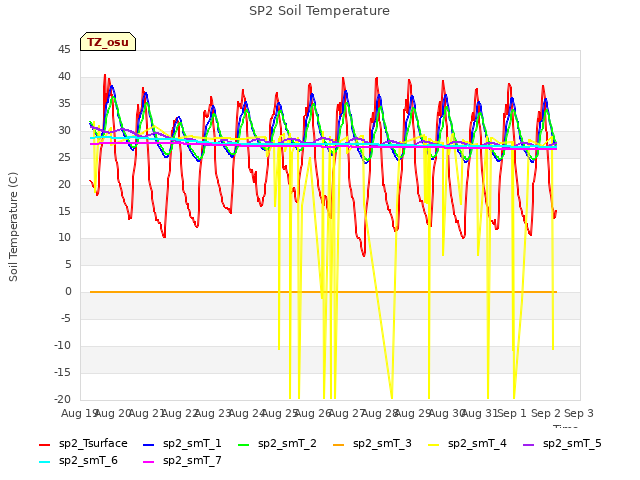Toggle the sp2_Tsurface legend entry

coord(83,444)
